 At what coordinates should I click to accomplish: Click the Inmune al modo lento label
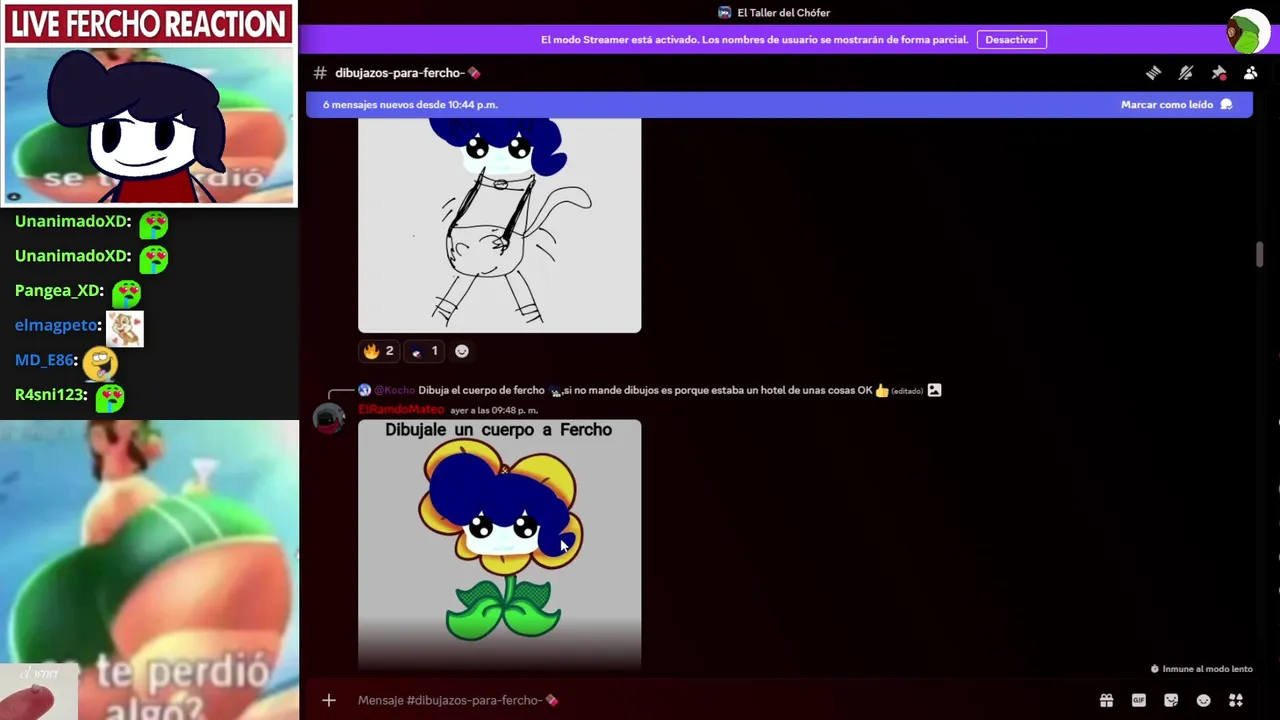pos(1207,669)
